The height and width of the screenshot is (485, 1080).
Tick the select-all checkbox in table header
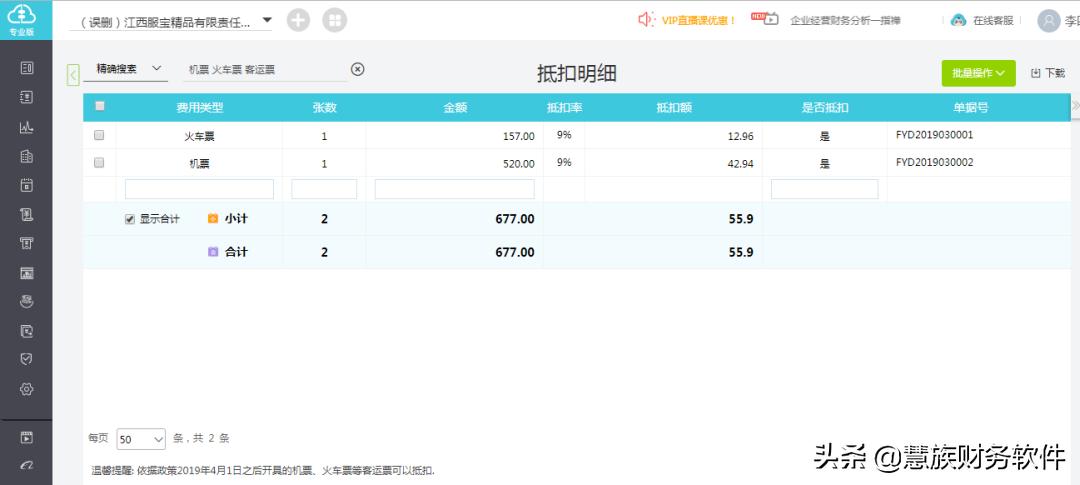(99, 106)
